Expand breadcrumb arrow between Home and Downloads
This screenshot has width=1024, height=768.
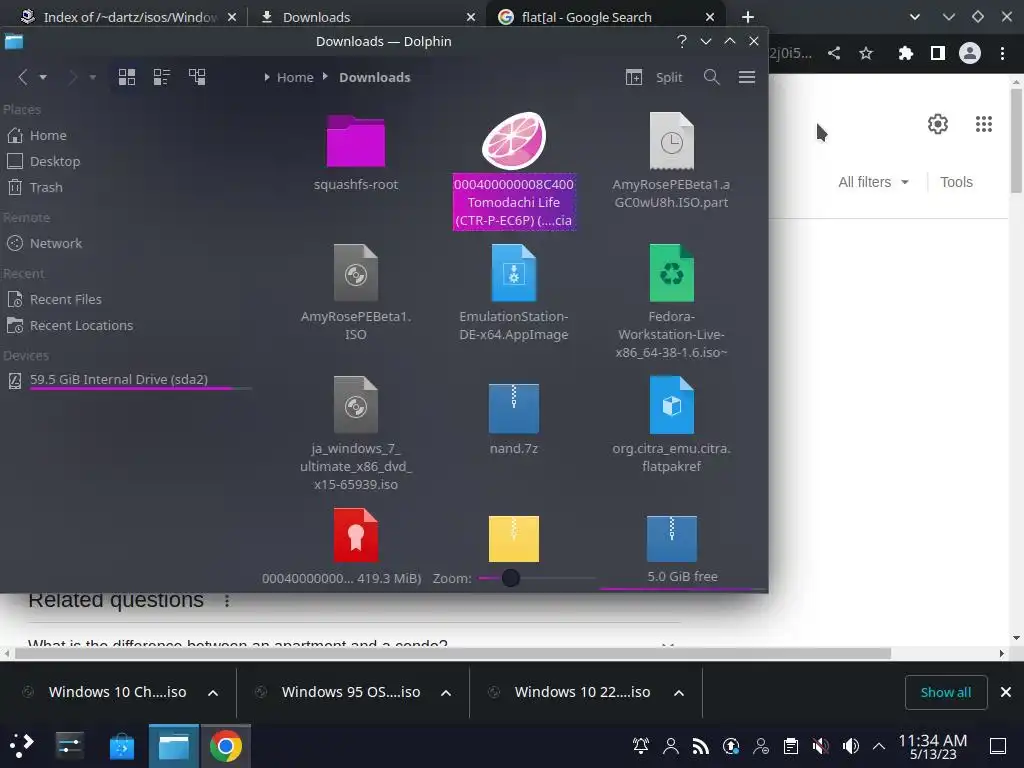pyautogui.click(x=325, y=76)
